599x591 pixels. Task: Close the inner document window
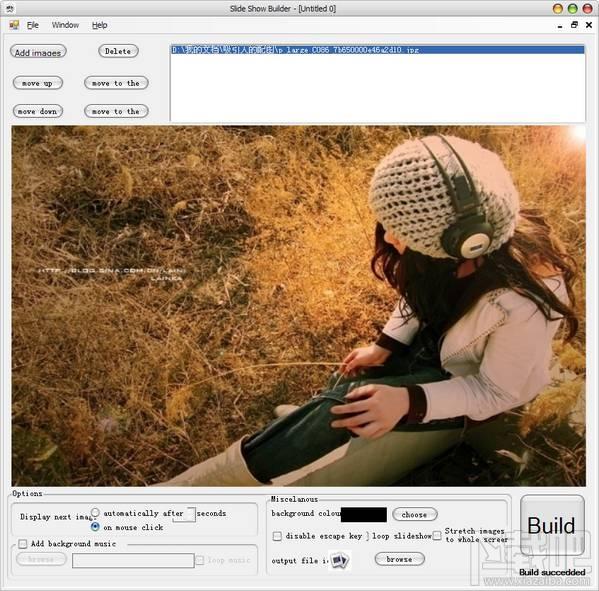coord(589,25)
